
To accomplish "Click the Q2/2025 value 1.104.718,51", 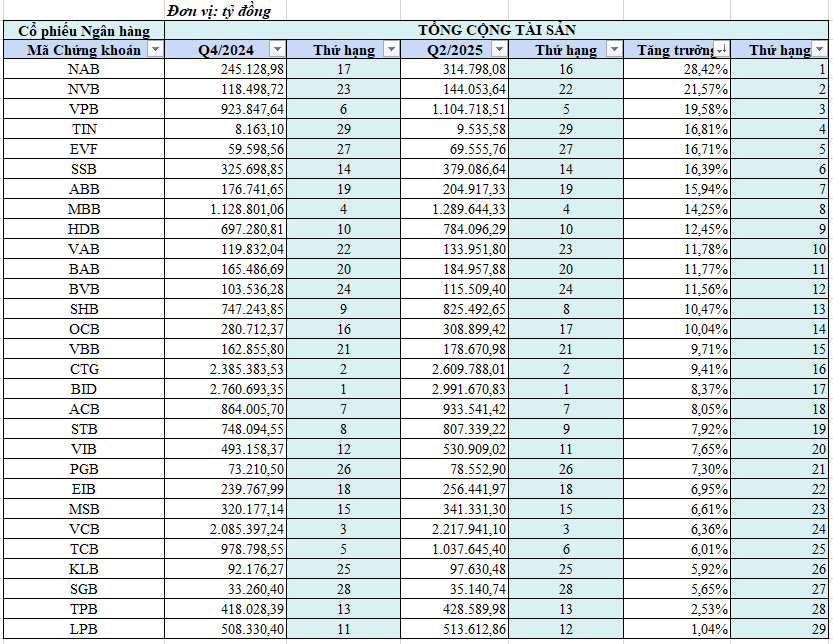I will (454, 109).
